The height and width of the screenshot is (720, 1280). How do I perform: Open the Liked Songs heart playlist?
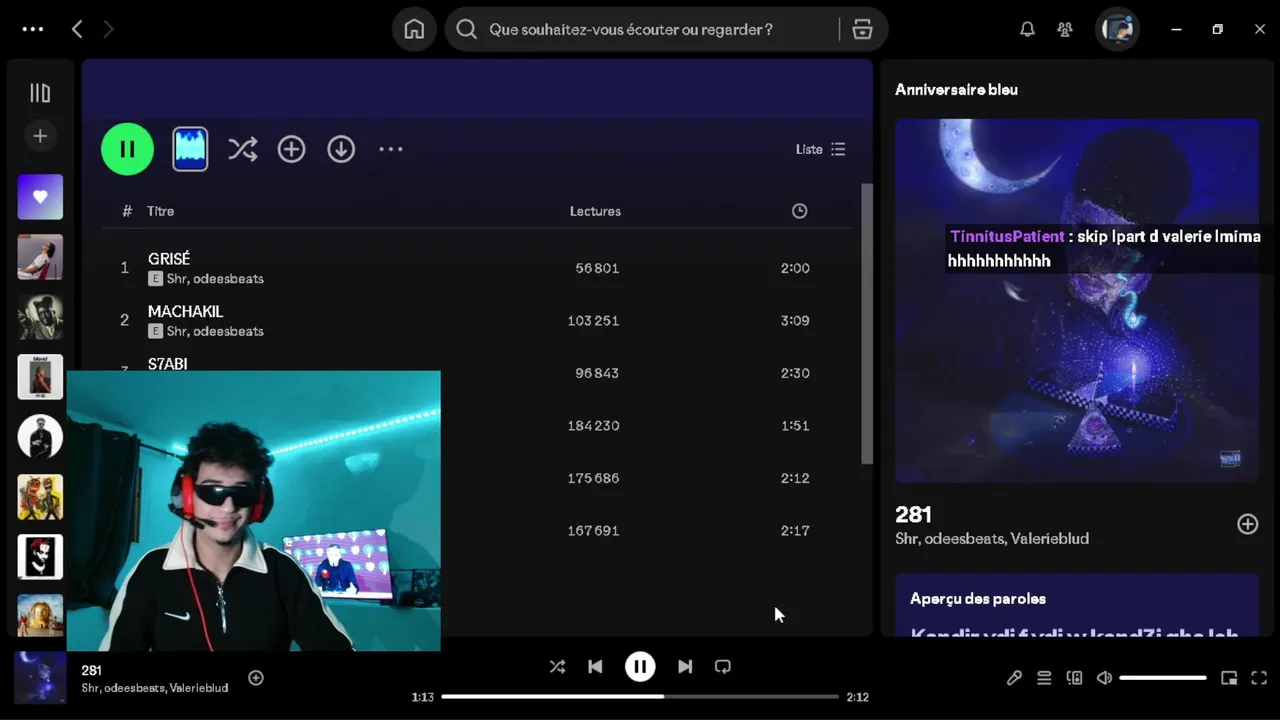pyautogui.click(x=40, y=197)
